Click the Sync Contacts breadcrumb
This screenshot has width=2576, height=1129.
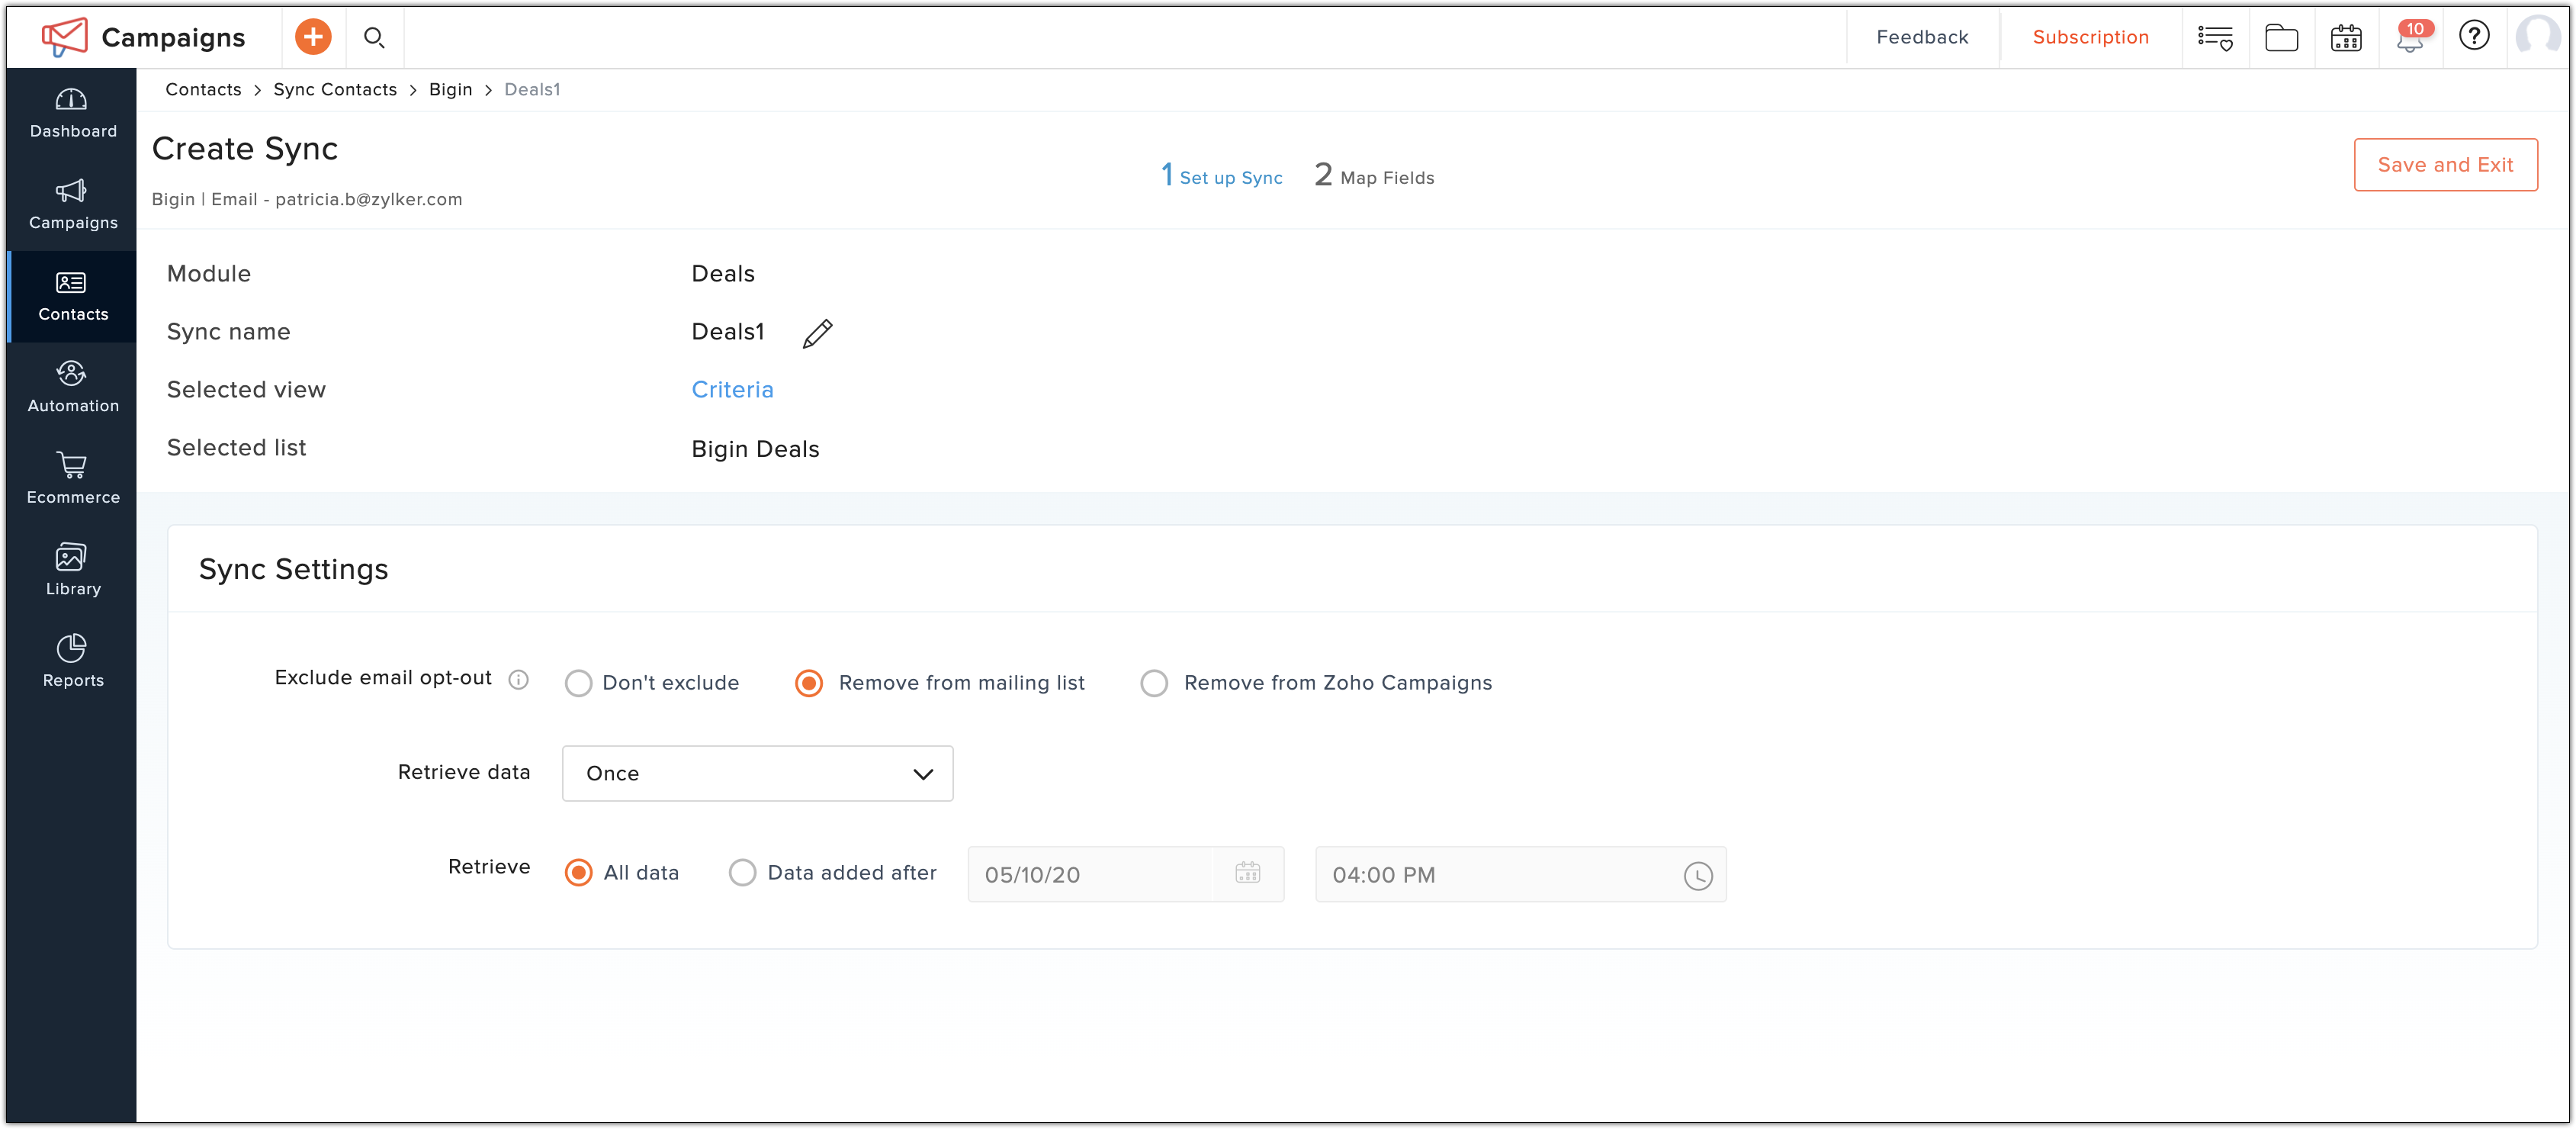pos(335,90)
